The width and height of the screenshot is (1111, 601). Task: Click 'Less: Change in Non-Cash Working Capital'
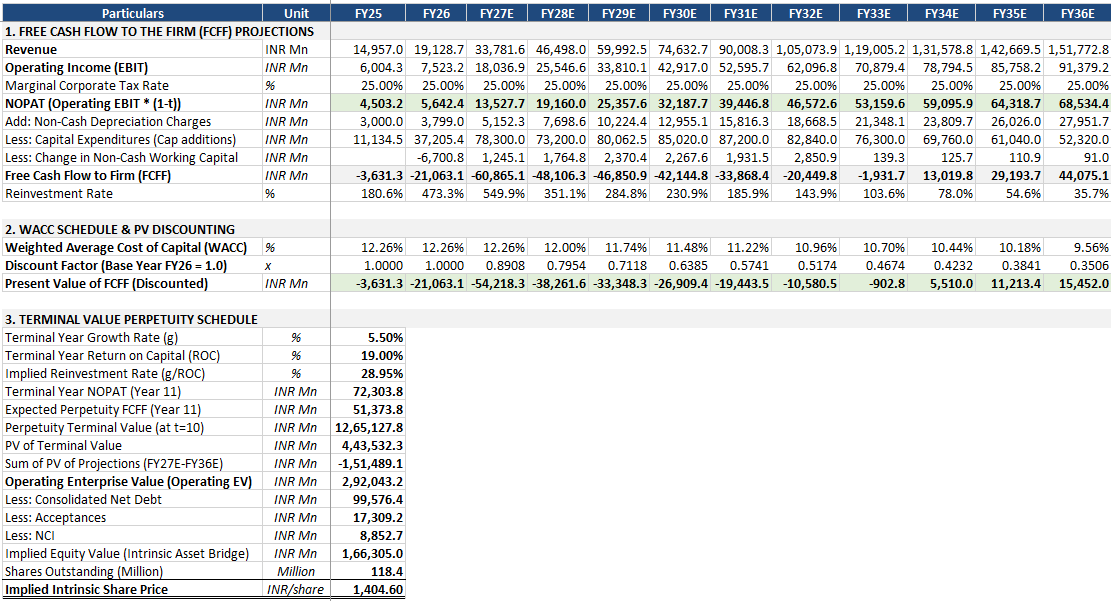(121, 157)
